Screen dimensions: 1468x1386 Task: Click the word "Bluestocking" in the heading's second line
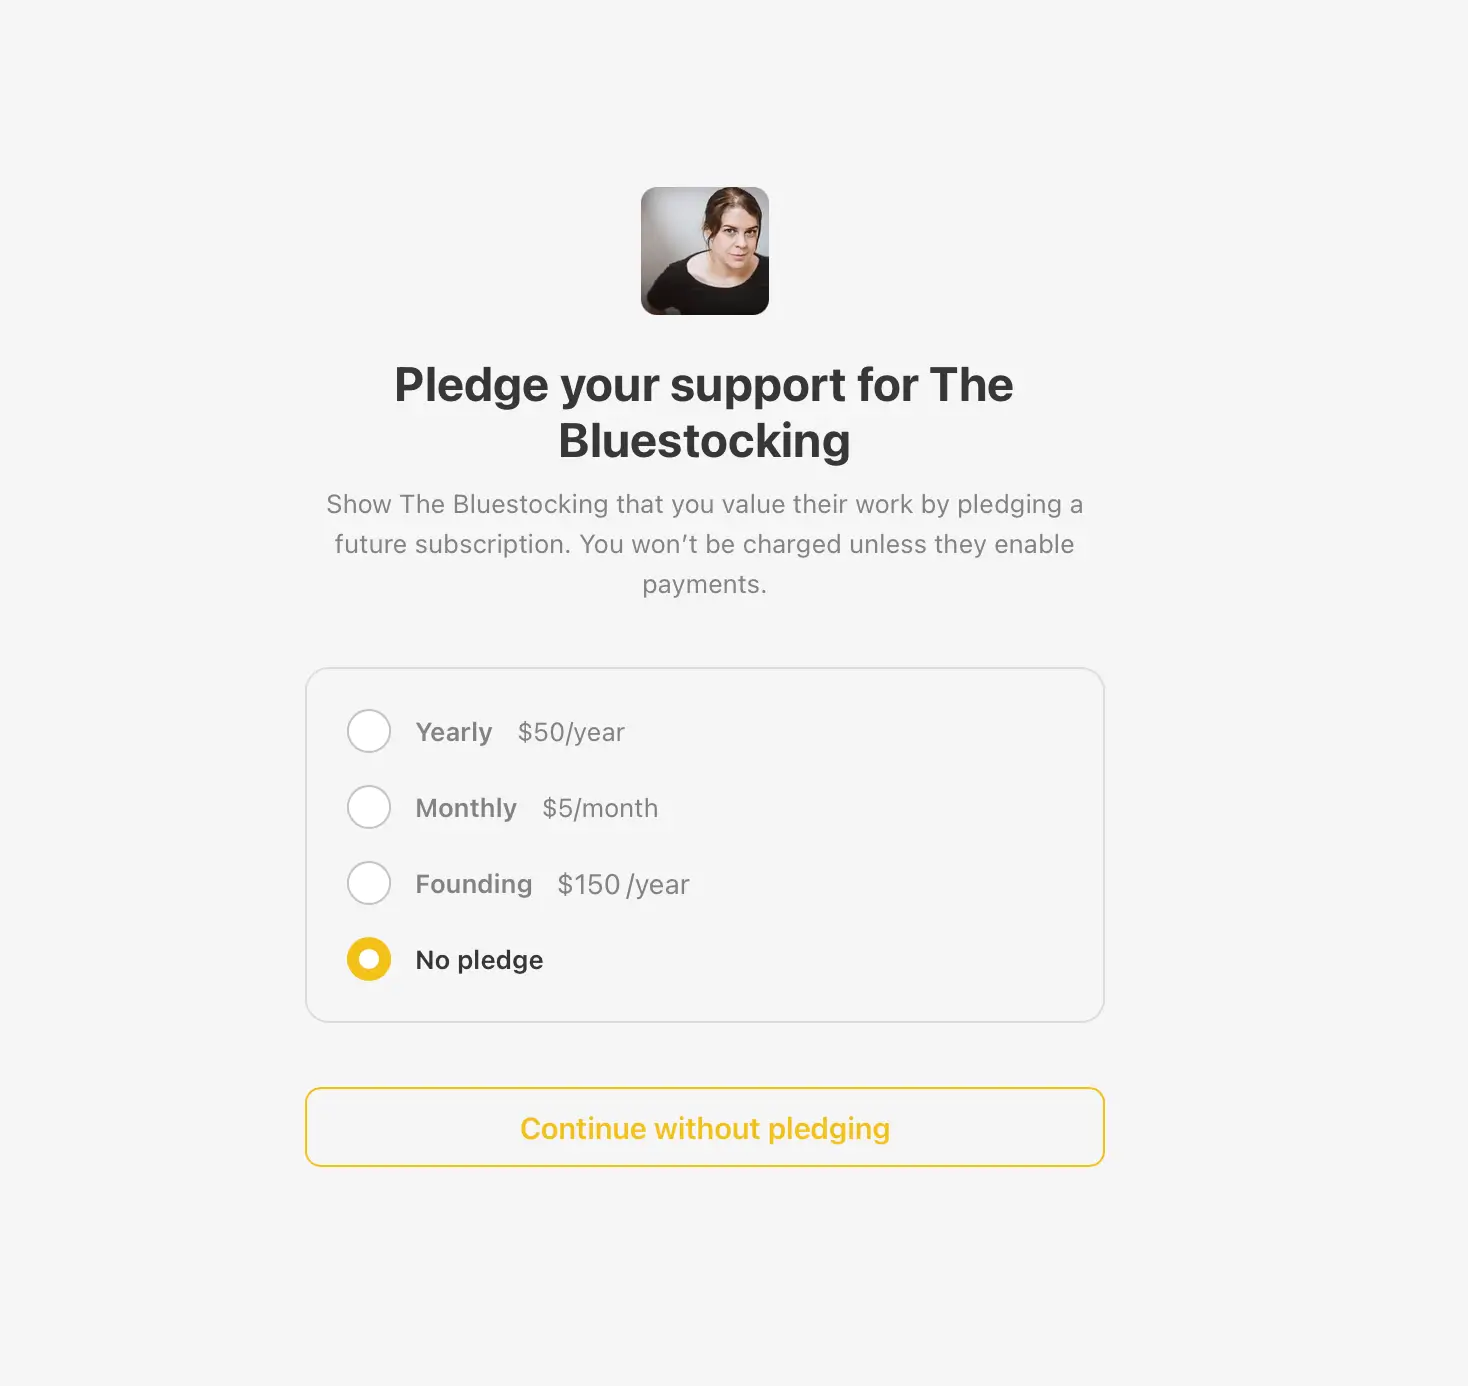704,441
